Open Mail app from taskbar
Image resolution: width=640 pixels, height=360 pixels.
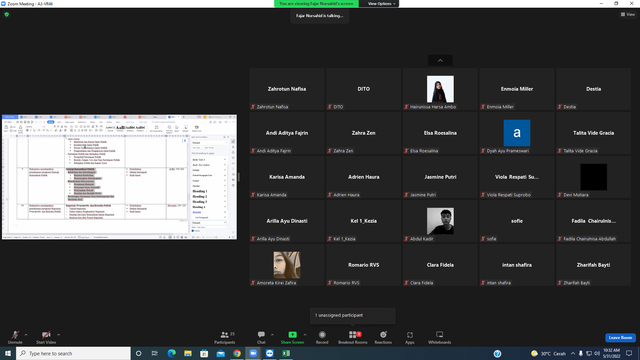pyautogui.click(x=220, y=353)
